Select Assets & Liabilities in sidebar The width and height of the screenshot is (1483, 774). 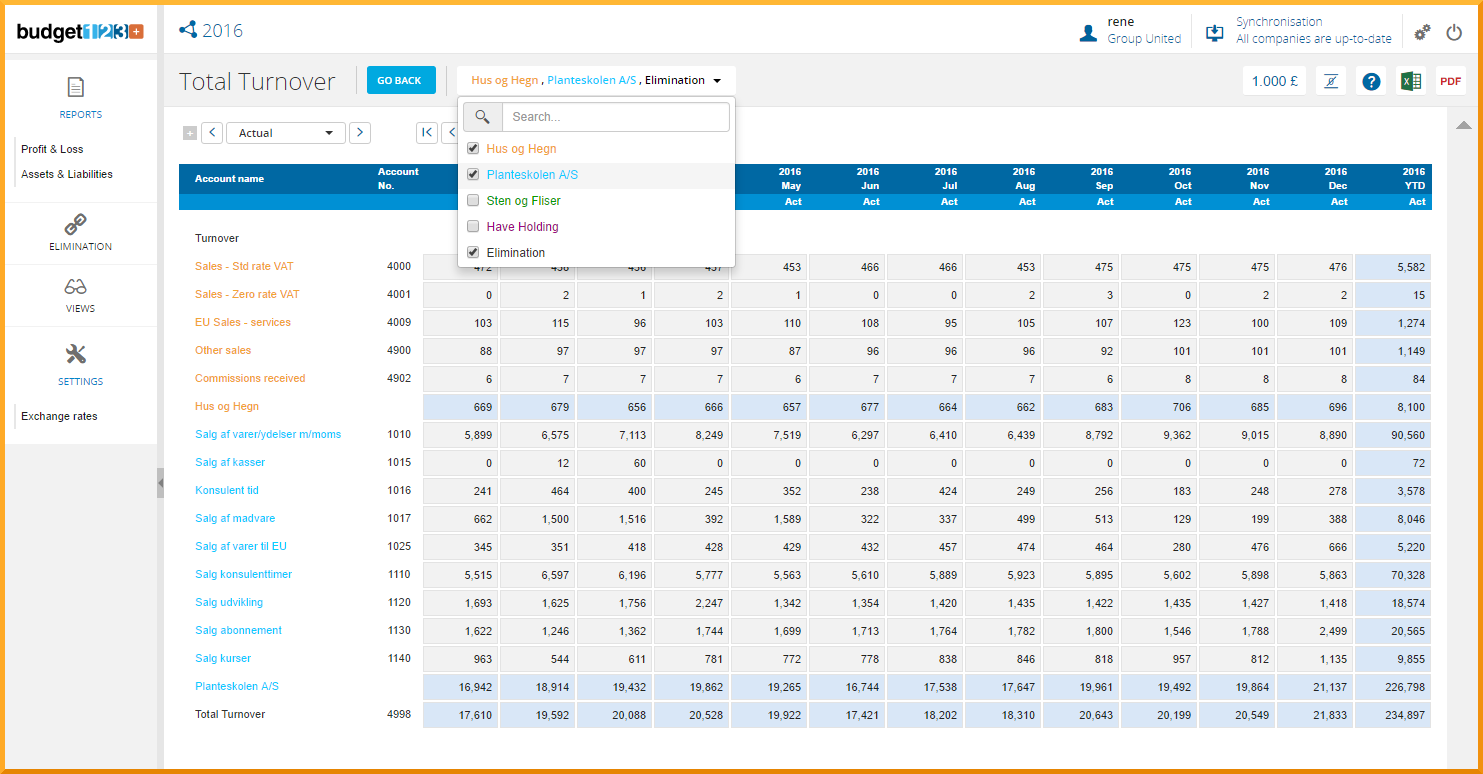point(67,174)
